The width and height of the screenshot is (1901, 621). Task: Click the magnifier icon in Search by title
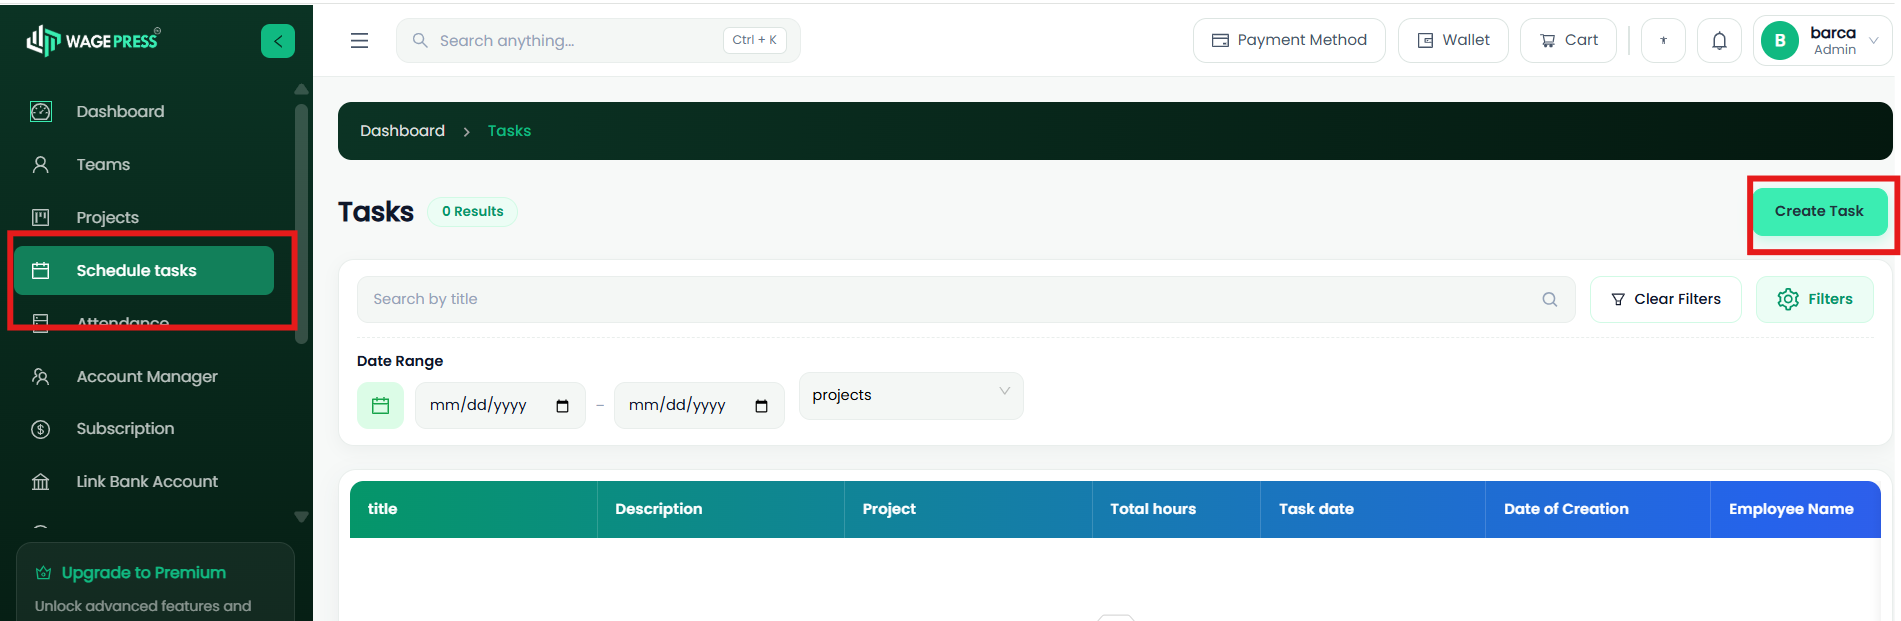pyautogui.click(x=1550, y=299)
